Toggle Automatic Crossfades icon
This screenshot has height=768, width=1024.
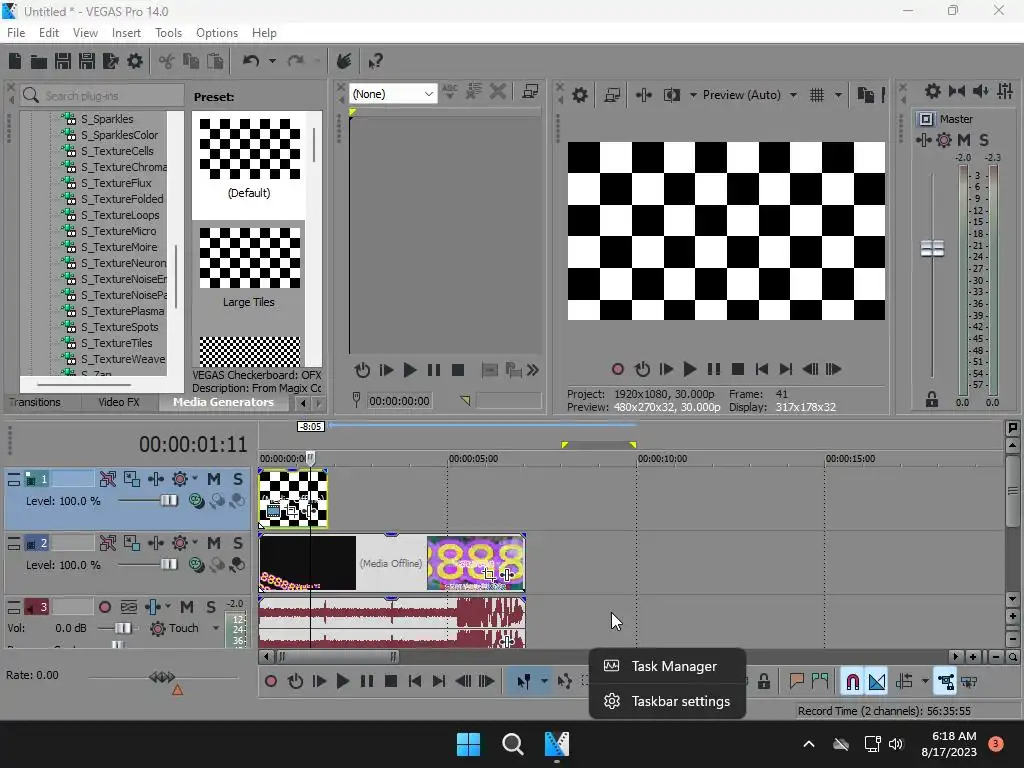(x=876, y=682)
